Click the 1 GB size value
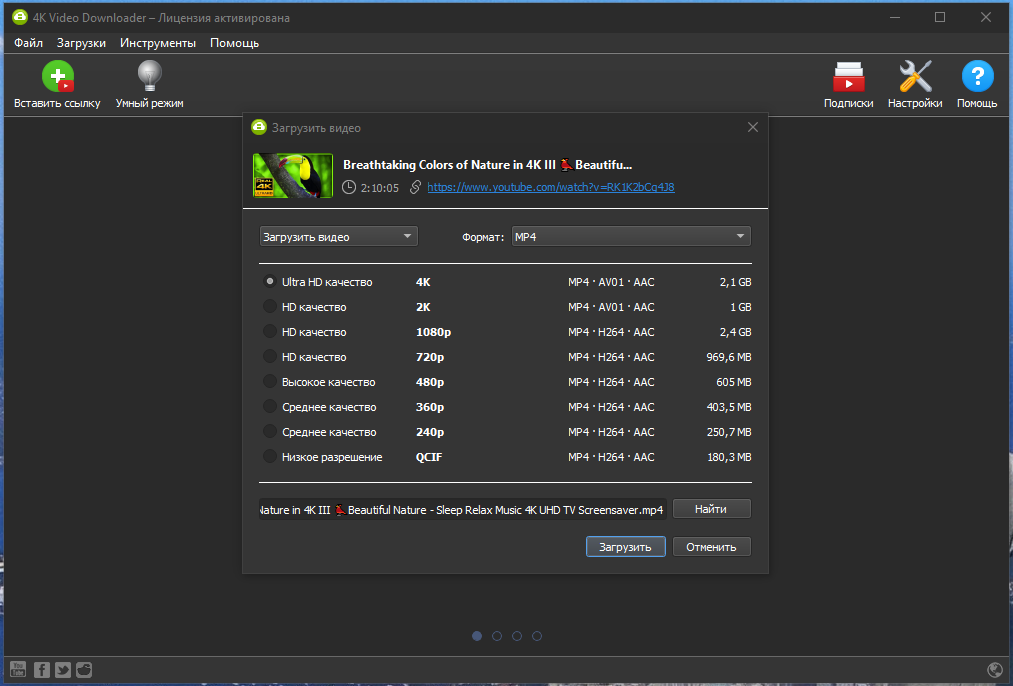The height and width of the screenshot is (686, 1013). pos(740,307)
